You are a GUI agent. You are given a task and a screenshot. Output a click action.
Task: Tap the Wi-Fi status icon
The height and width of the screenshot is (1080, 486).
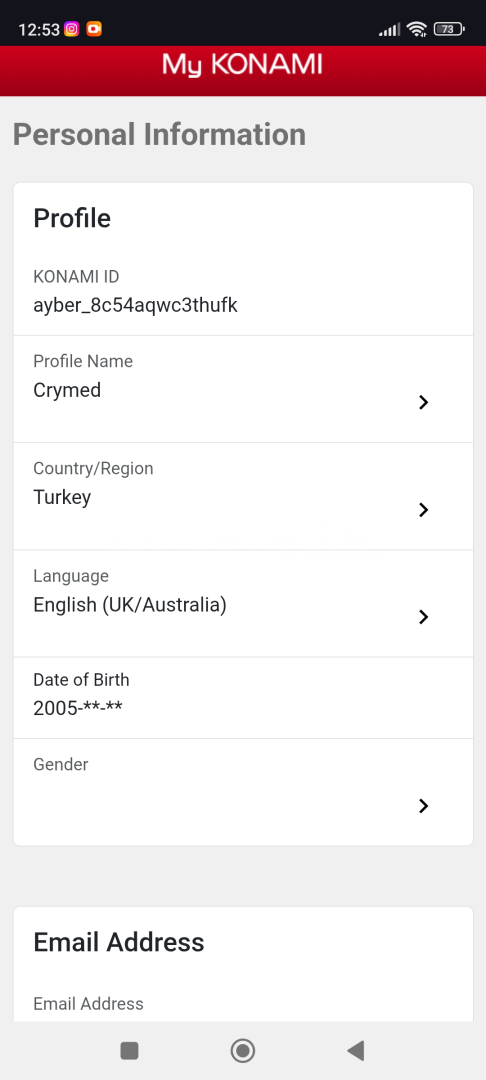click(416, 29)
